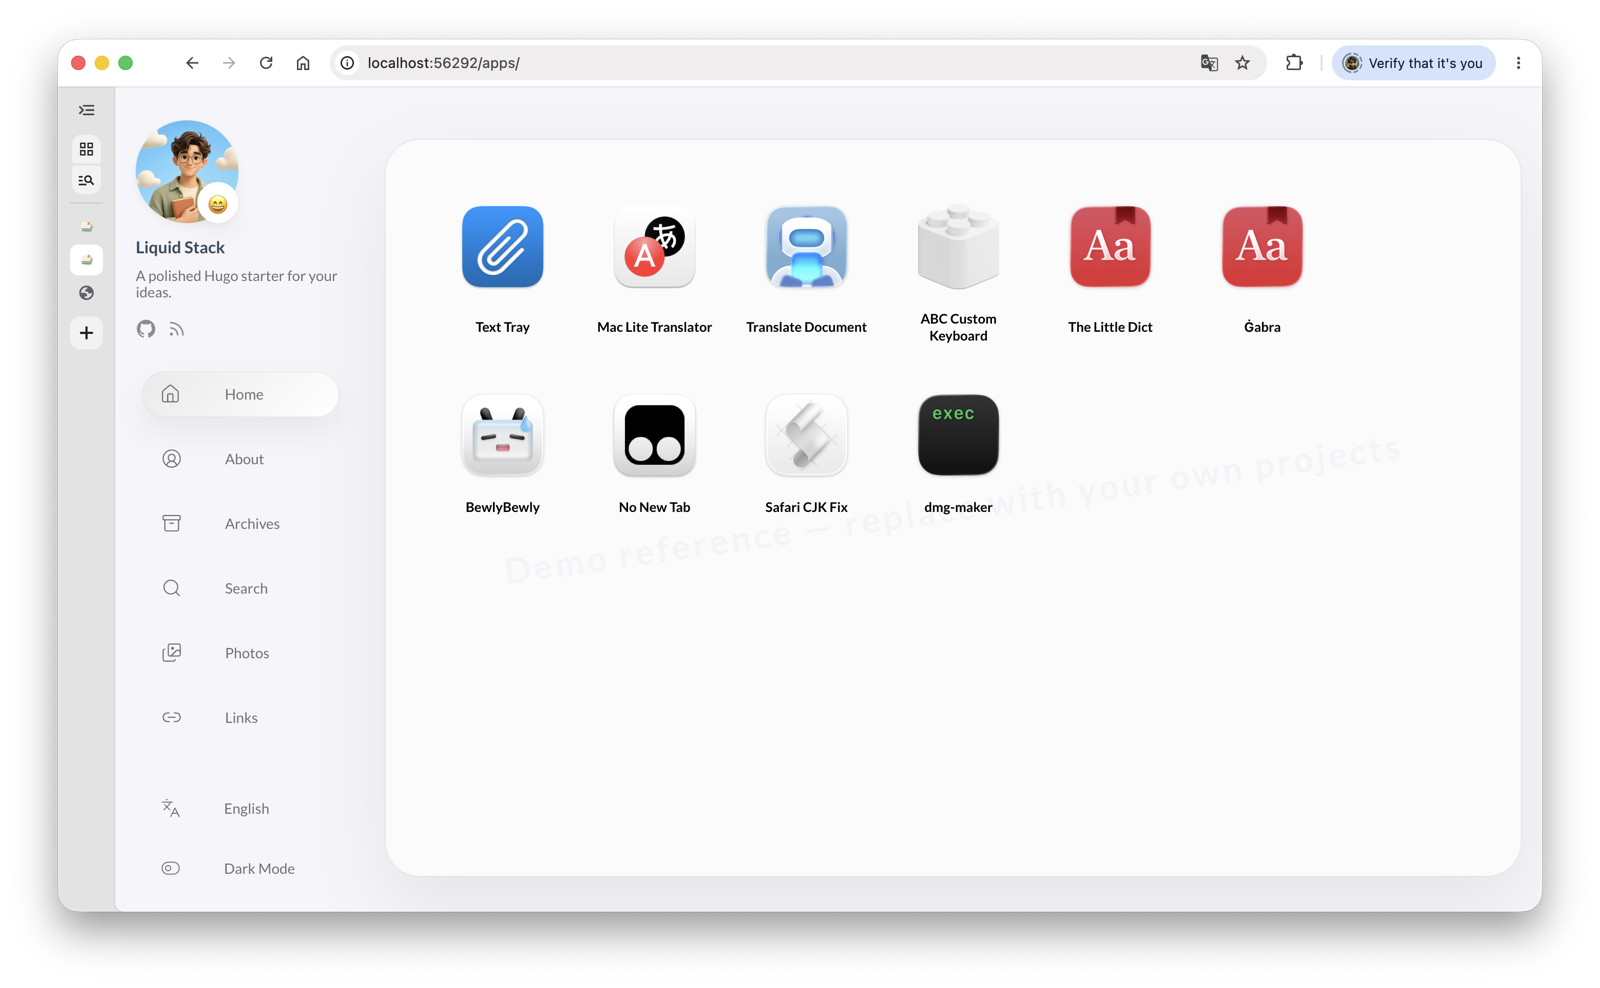
Task: Open the tab groups grid button
Action: pos(87,149)
